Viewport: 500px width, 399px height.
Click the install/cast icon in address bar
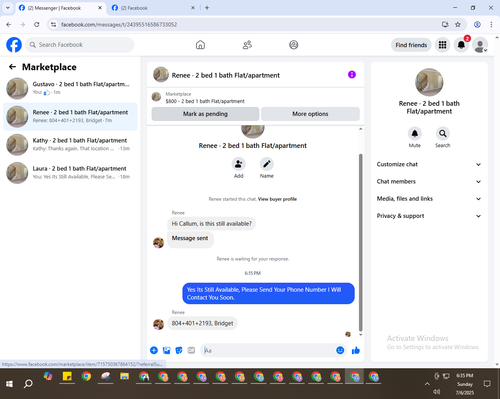[445, 24]
